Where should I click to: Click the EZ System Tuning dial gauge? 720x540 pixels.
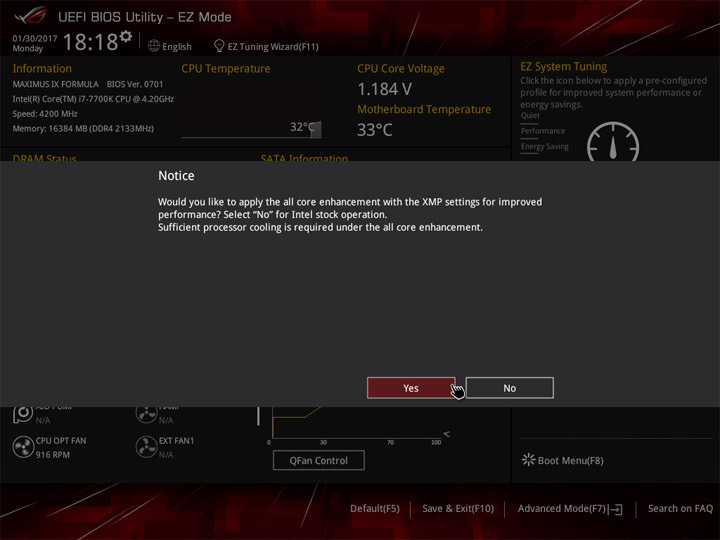point(613,142)
